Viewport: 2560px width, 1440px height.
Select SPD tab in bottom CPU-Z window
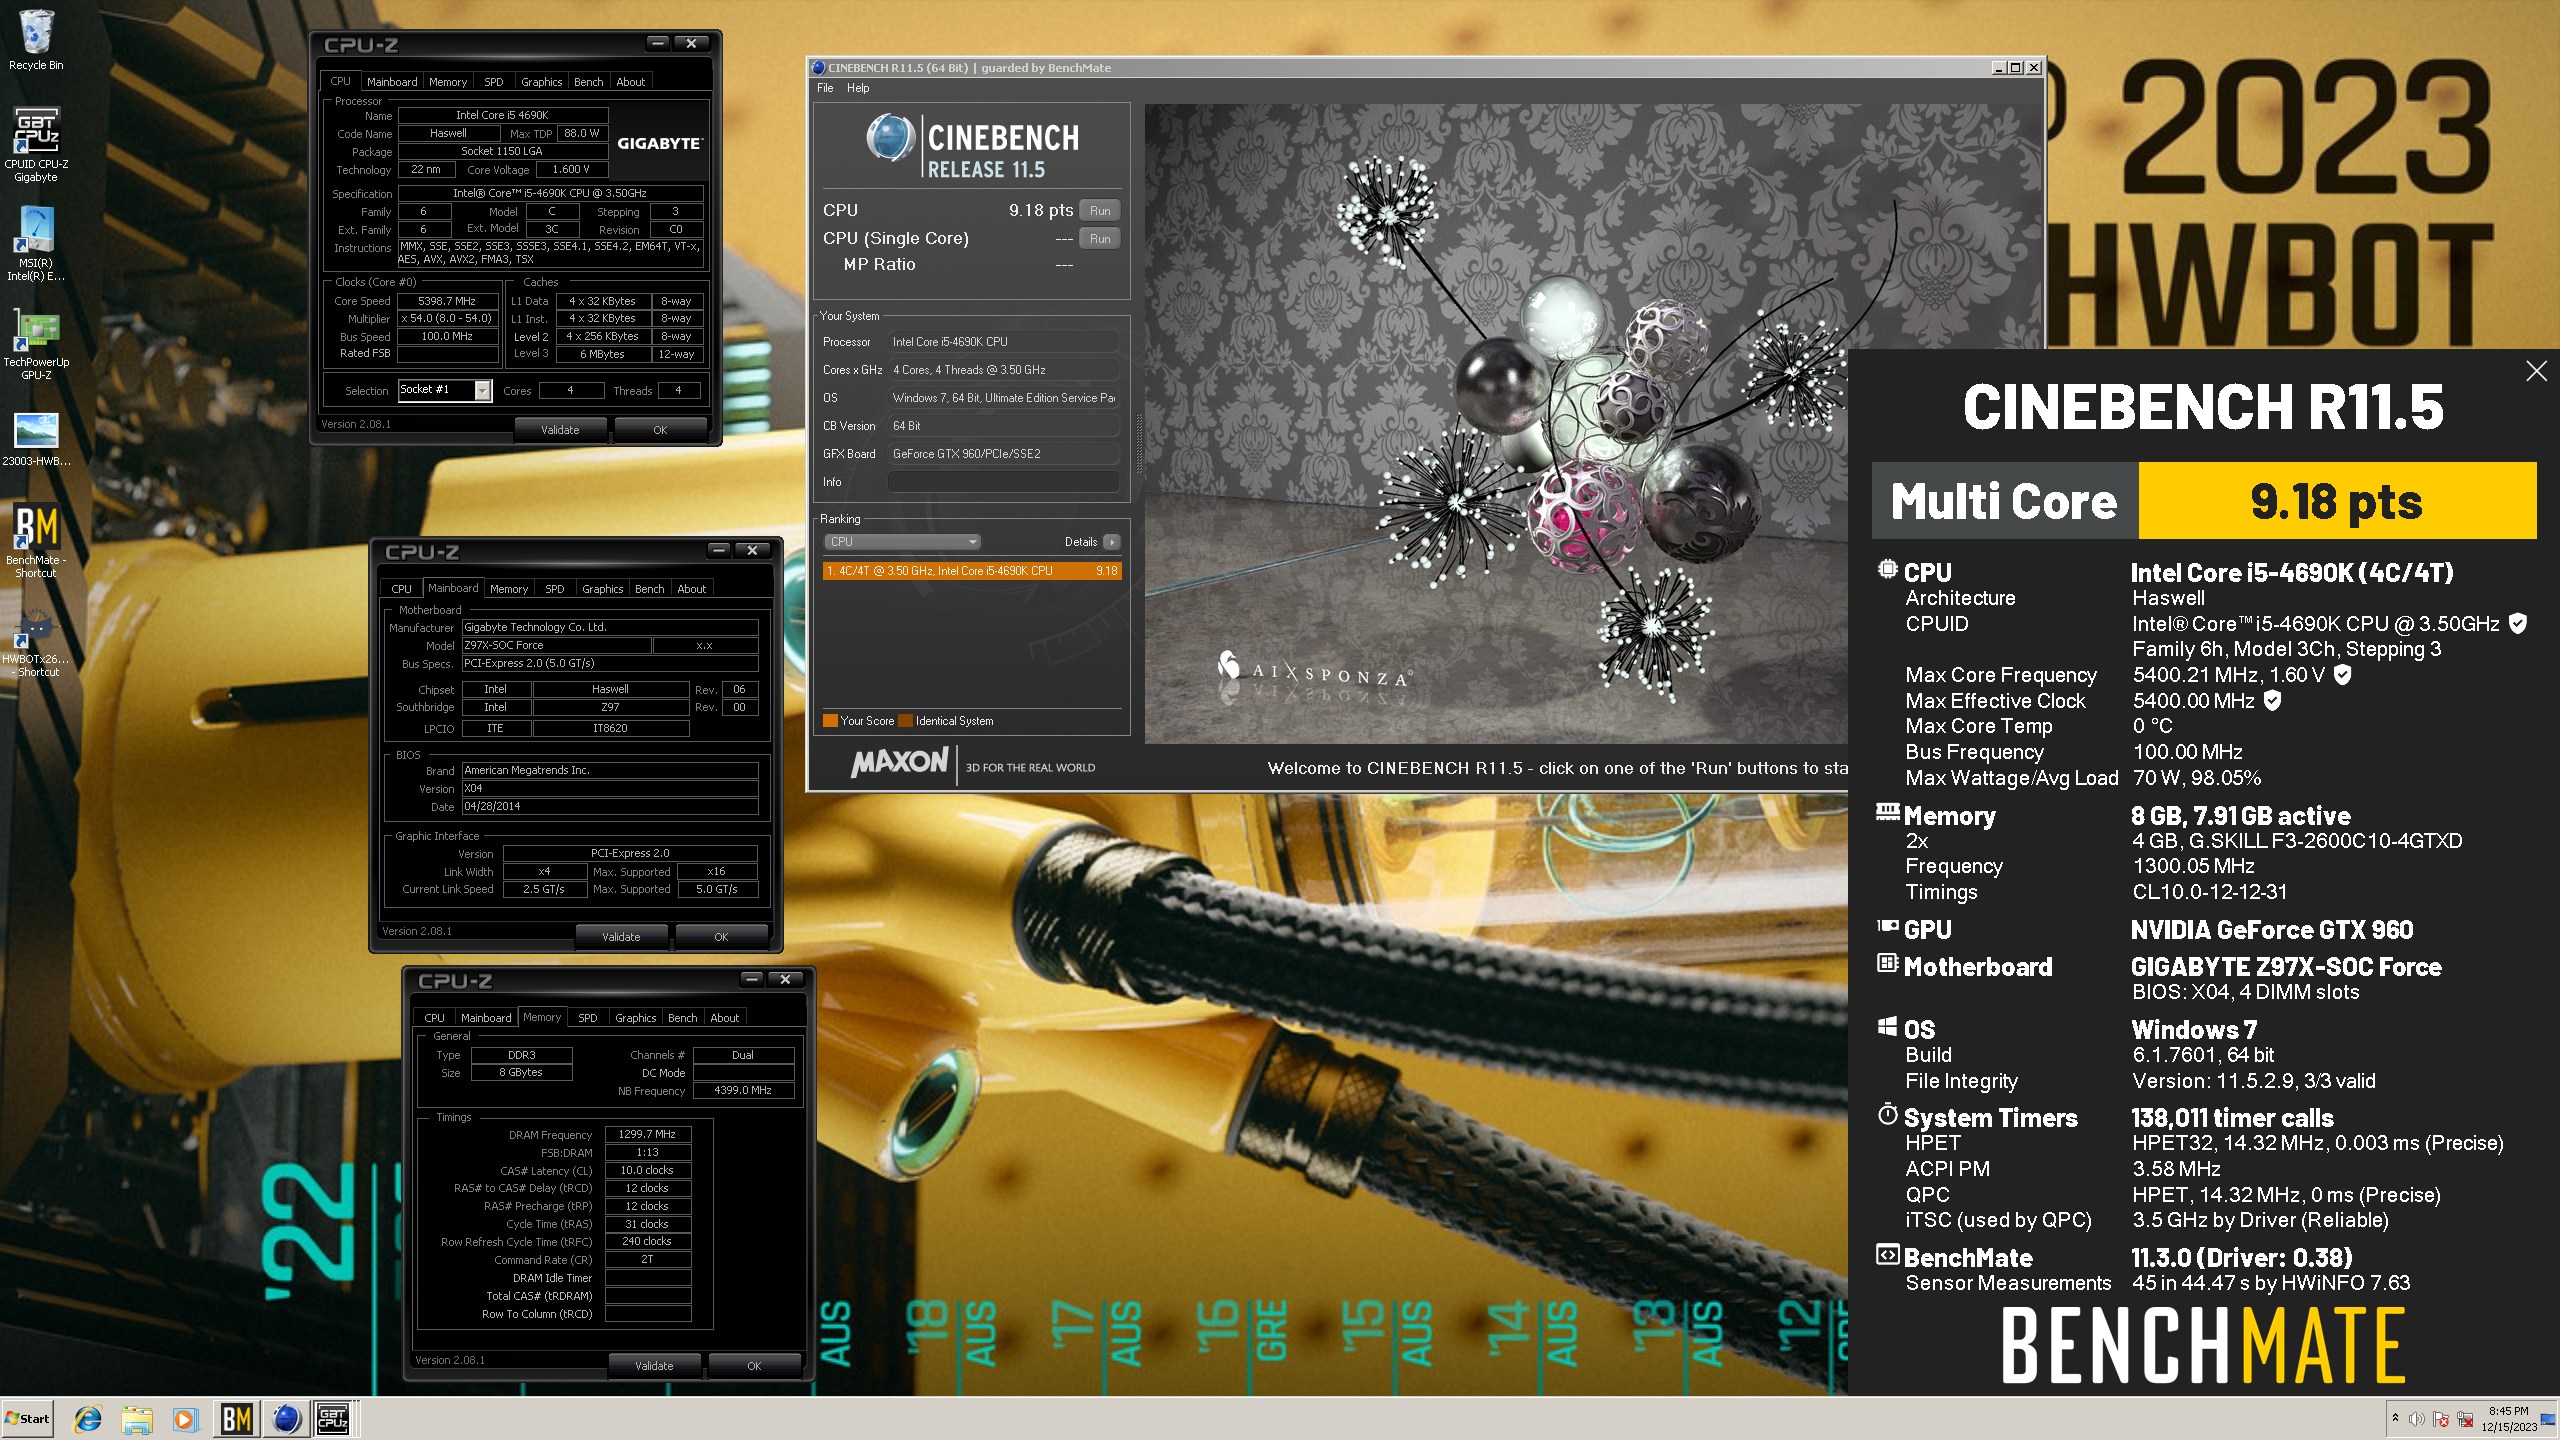pyautogui.click(x=588, y=1018)
